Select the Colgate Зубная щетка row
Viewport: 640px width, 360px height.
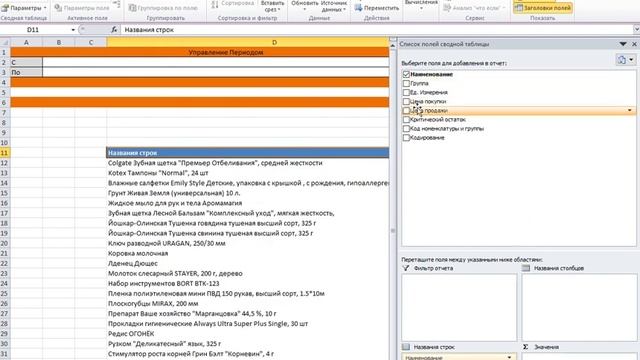pos(248,163)
